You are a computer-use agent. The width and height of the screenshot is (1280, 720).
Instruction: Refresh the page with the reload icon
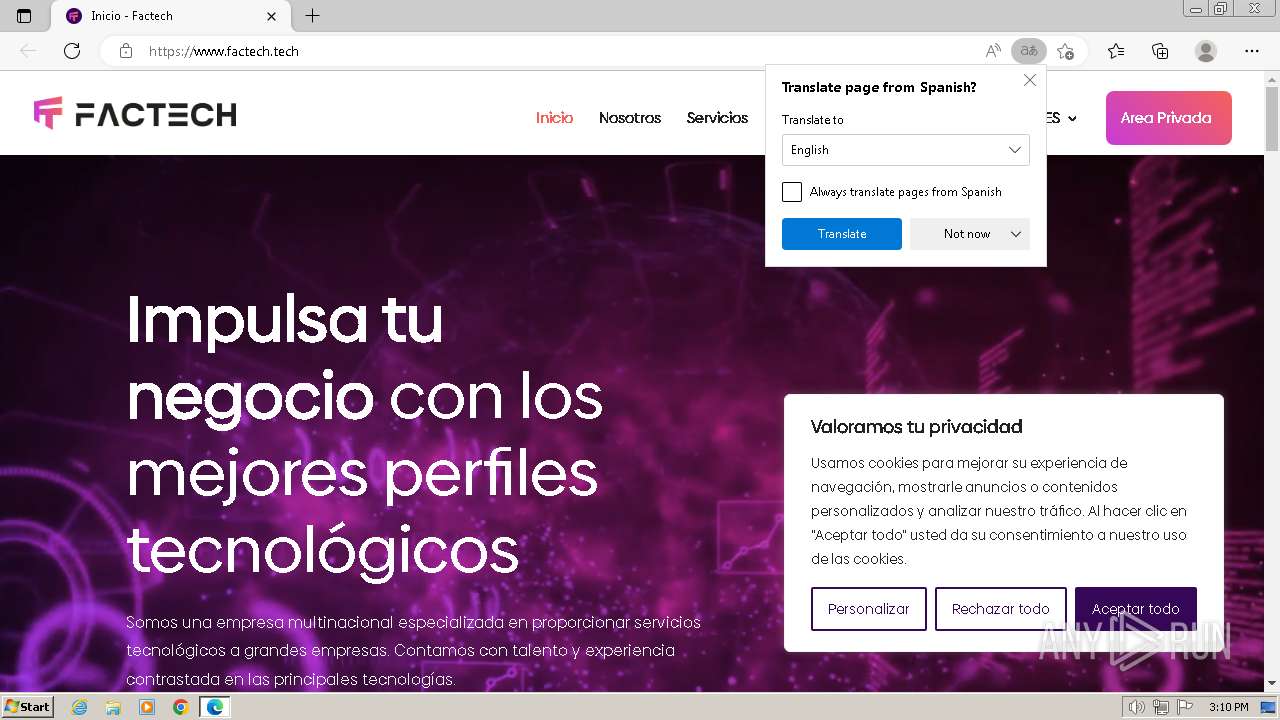72,51
